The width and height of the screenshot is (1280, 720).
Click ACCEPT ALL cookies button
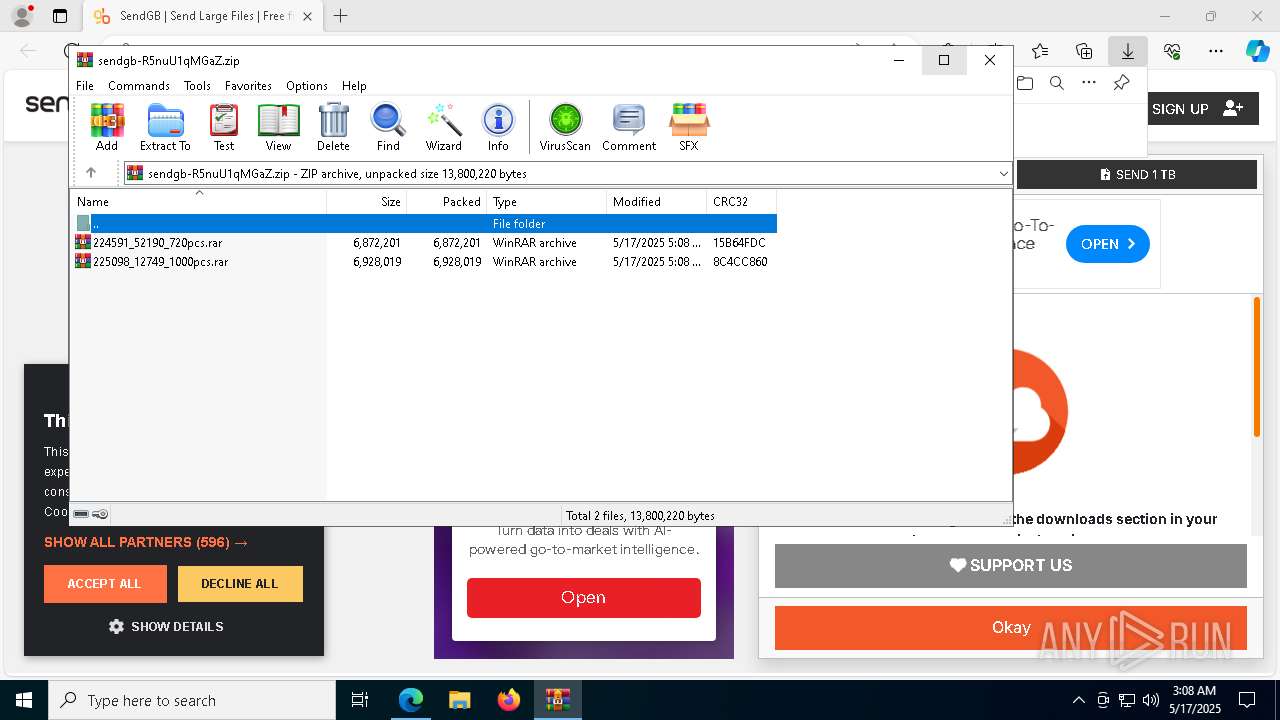coord(105,584)
